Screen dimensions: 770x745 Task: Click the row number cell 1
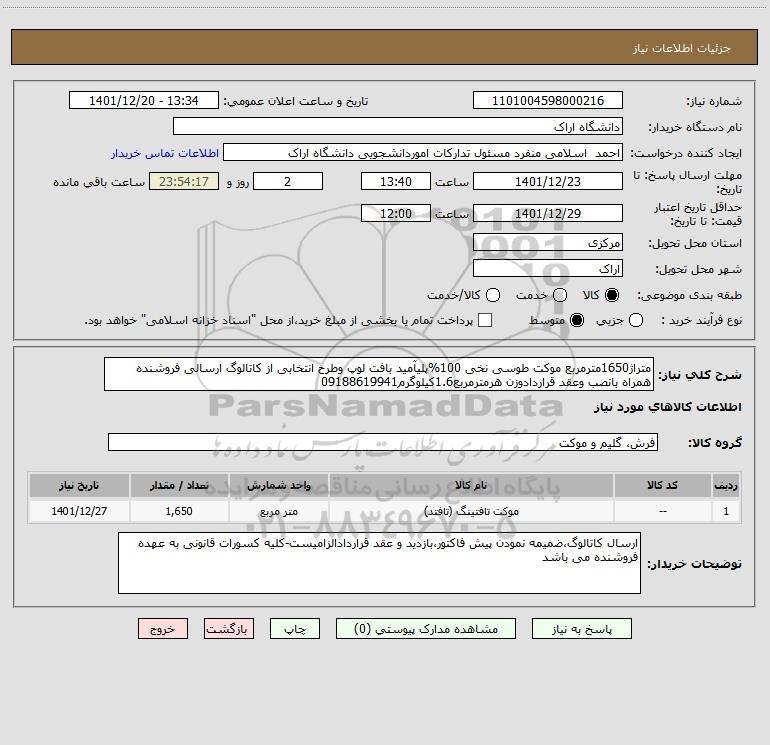[x=726, y=511]
